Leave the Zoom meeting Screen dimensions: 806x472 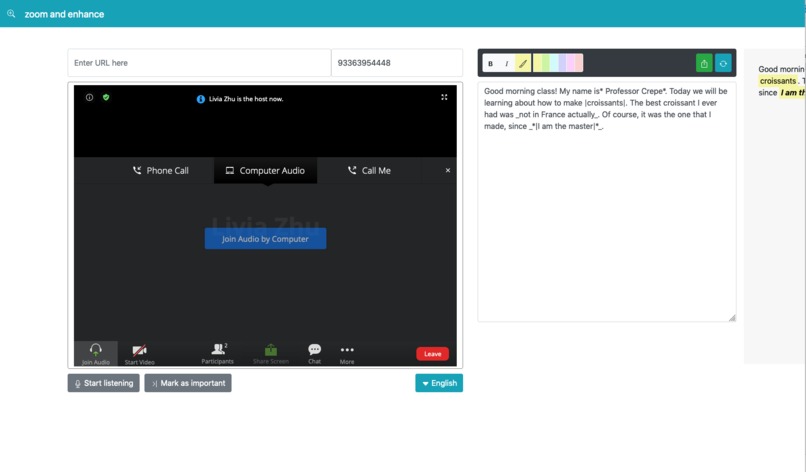(x=432, y=354)
